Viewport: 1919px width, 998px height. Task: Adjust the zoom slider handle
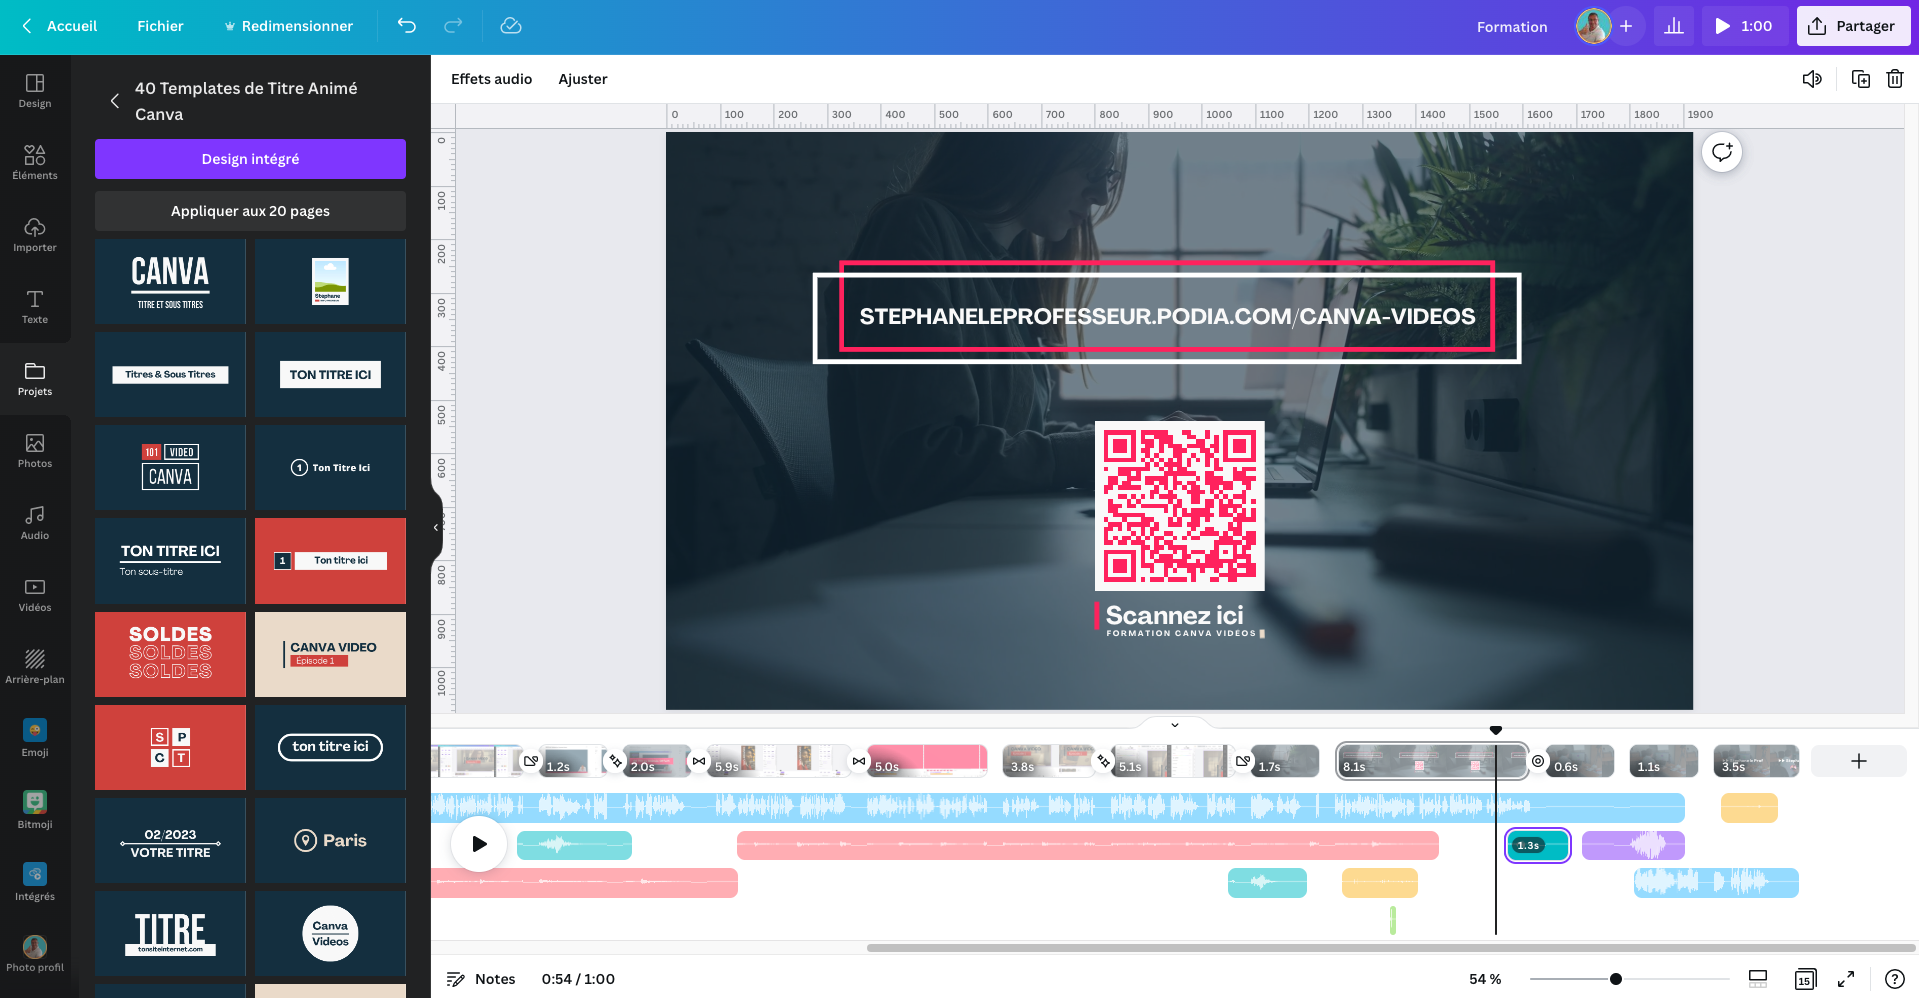[x=1615, y=979]
